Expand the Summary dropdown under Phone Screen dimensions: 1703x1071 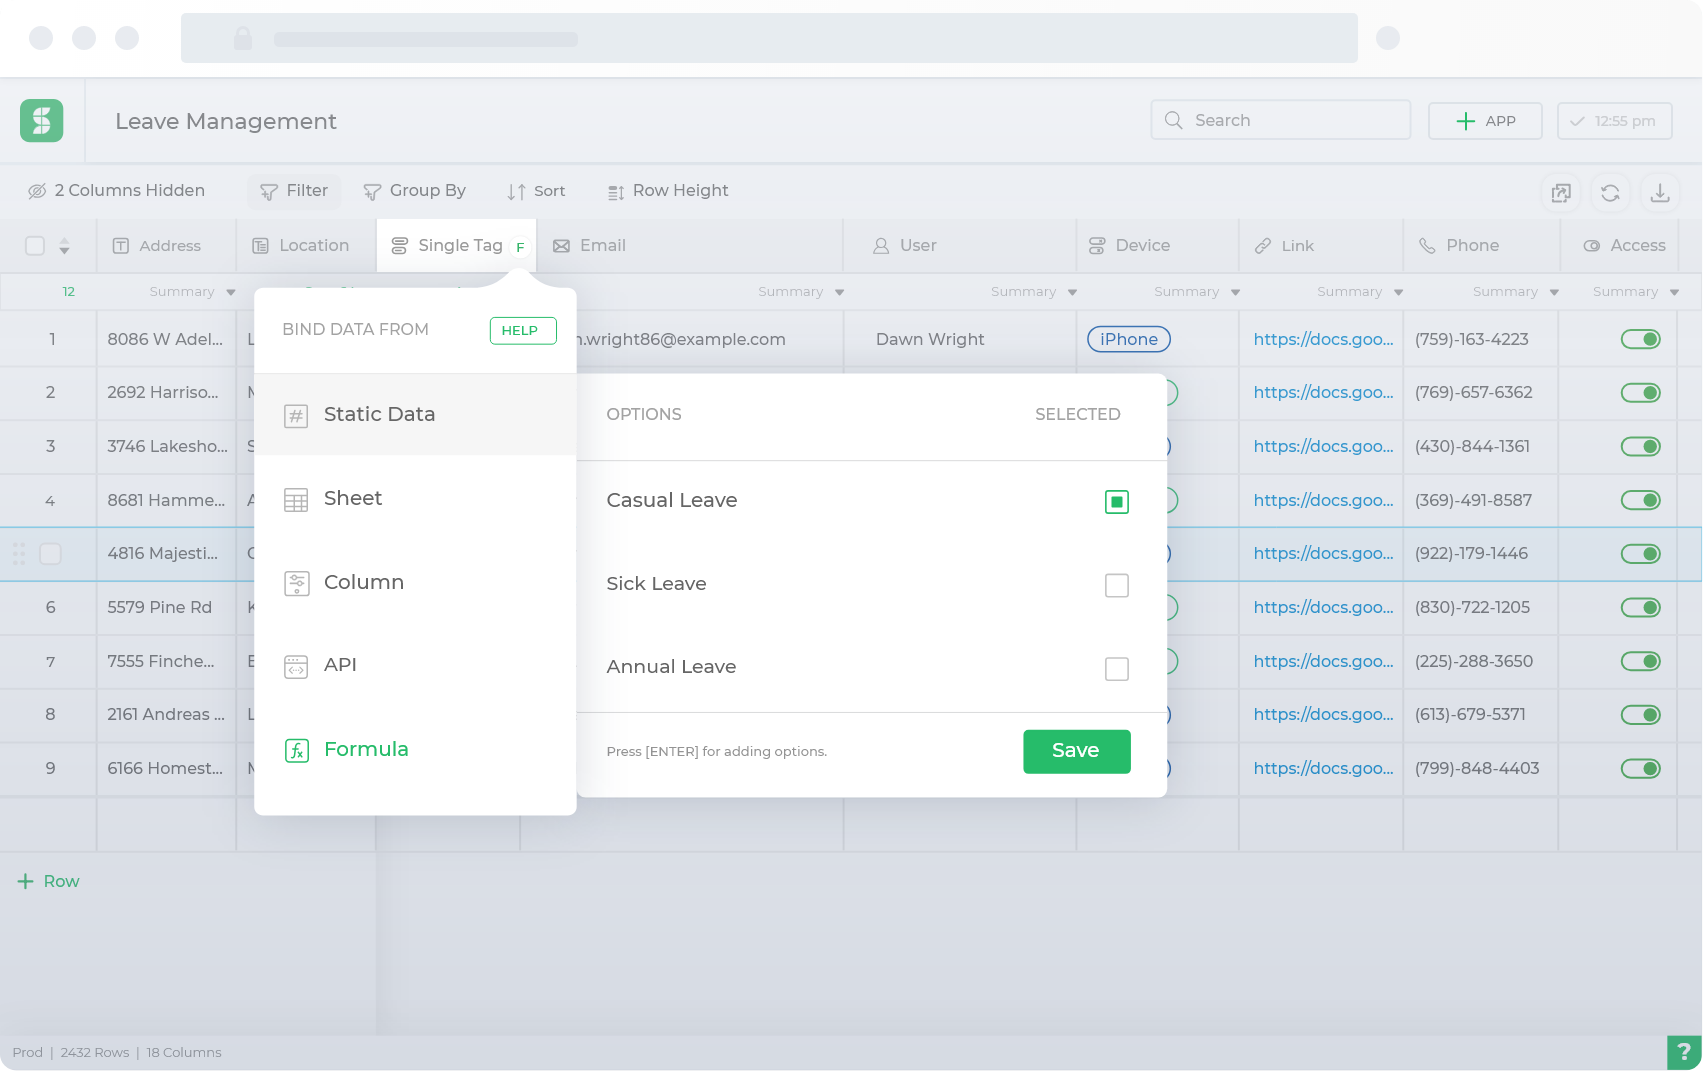coord(1516,292)
